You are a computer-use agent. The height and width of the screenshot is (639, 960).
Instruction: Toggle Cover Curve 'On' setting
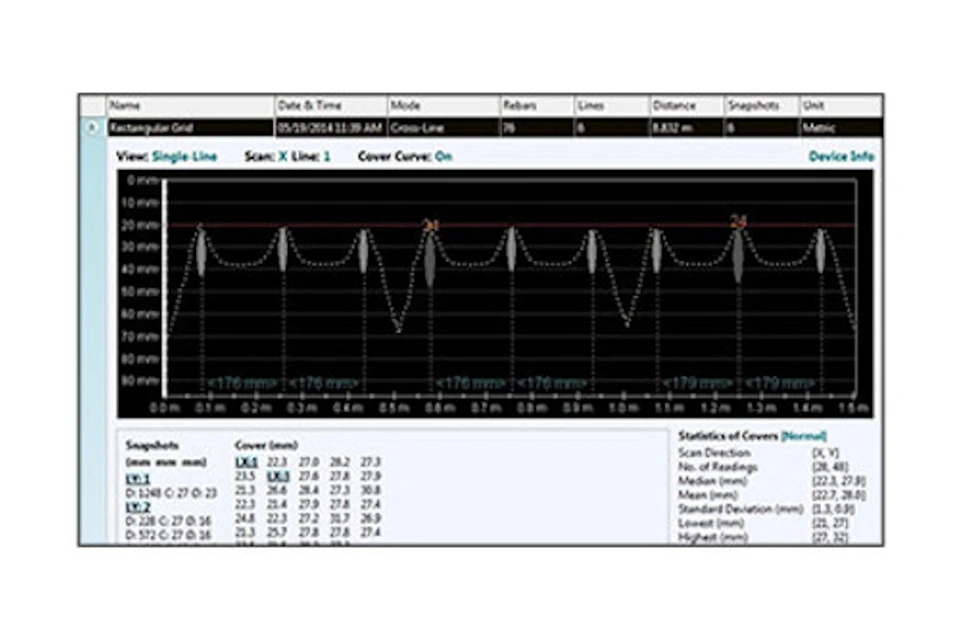click(x=443, y=157)
